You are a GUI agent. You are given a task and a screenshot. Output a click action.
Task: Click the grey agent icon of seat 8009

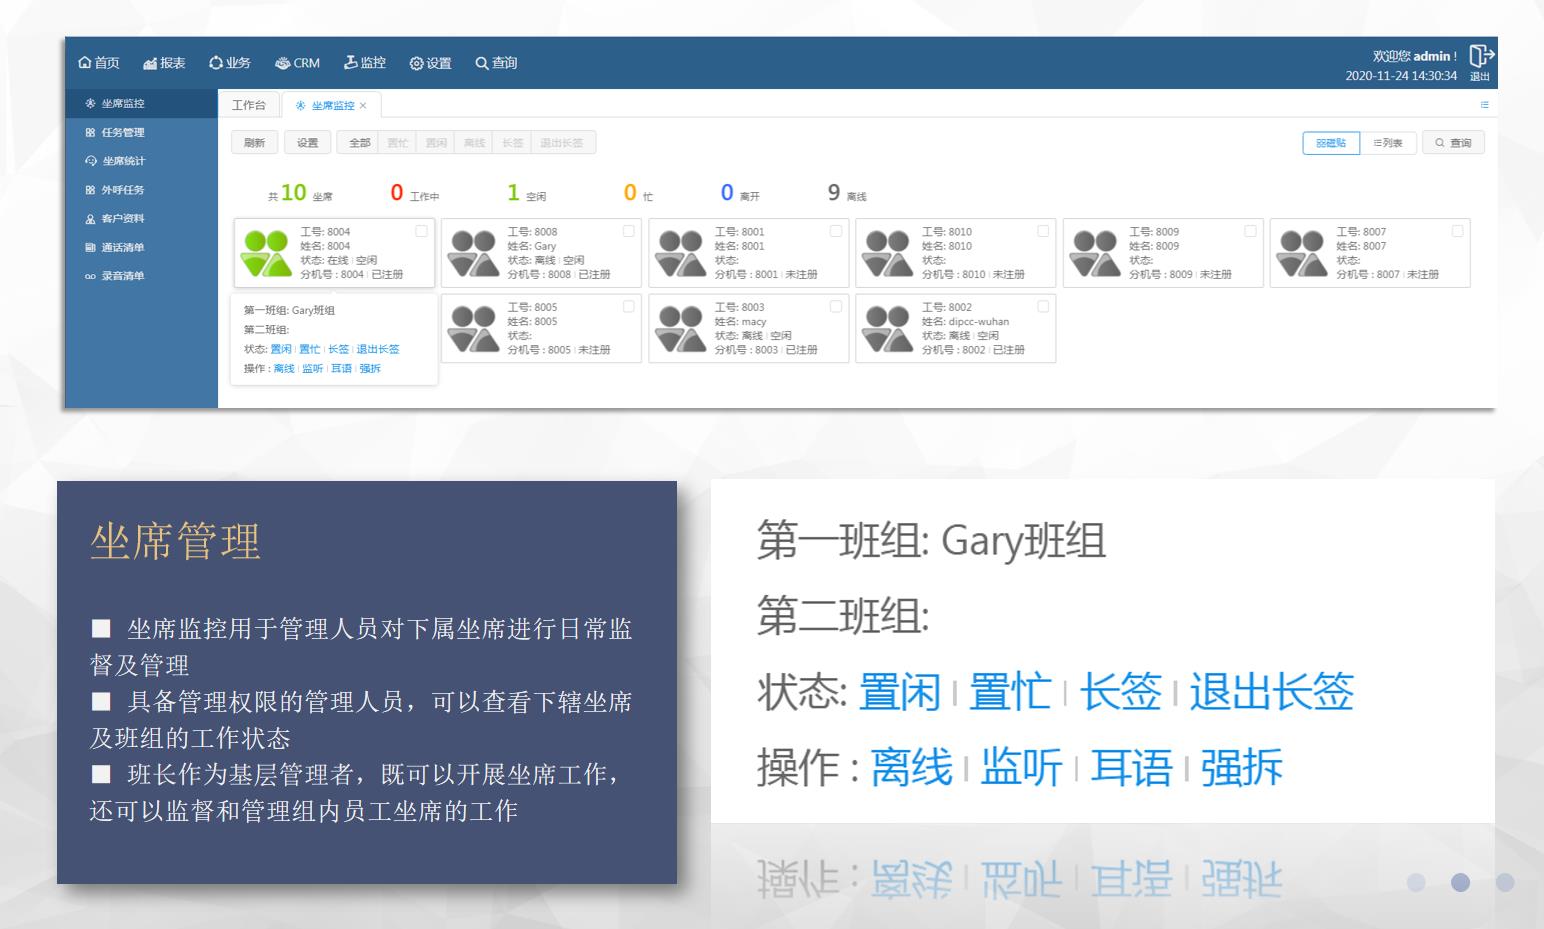click(x=1095, y=253)
